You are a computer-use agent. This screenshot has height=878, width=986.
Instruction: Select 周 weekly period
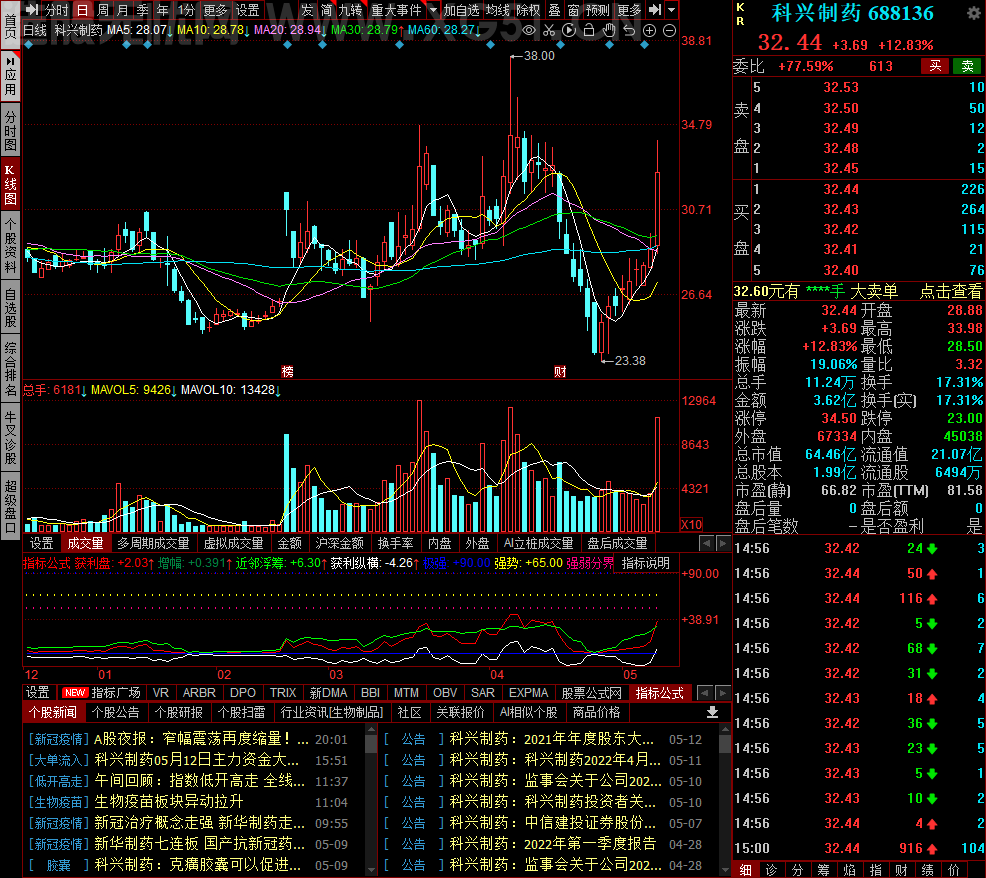click(102, 10)
